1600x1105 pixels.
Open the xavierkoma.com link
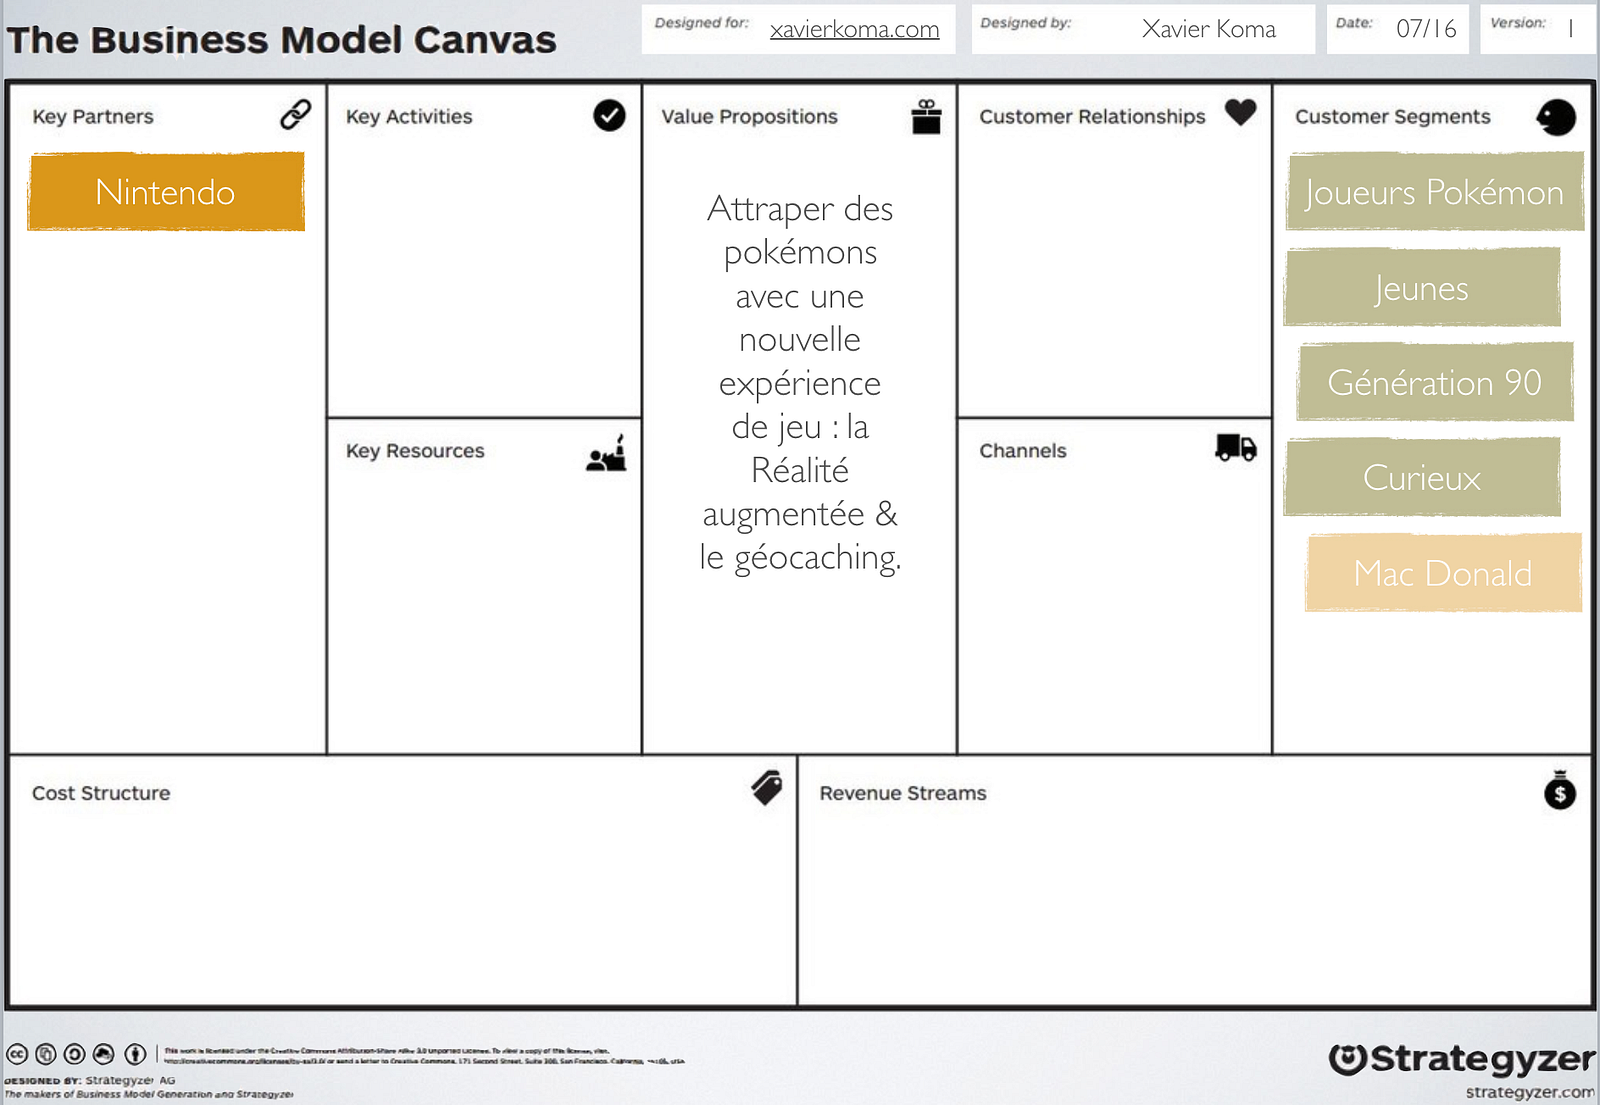854,29
